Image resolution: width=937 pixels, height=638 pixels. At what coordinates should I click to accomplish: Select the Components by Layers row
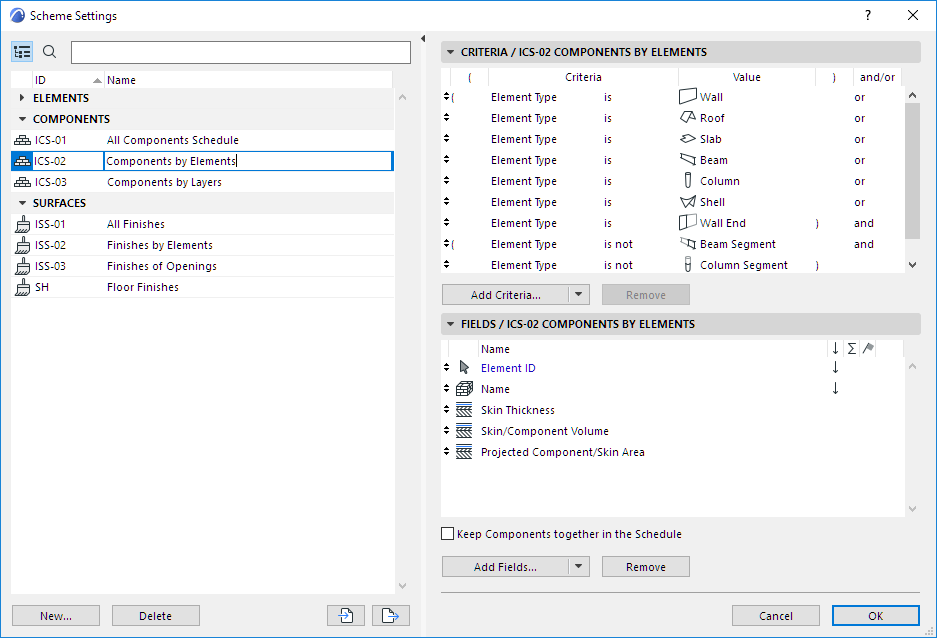coord(202,182)
